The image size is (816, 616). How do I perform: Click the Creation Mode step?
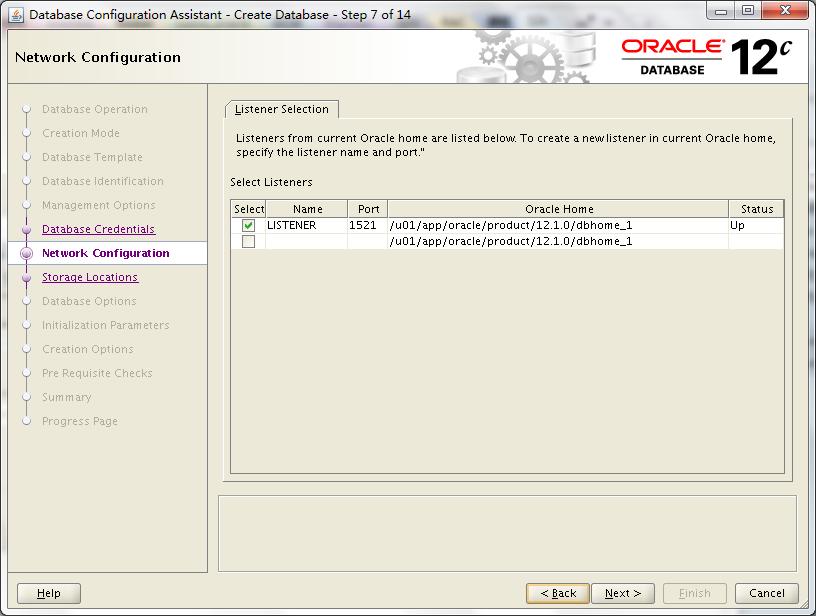pos(81,133)
